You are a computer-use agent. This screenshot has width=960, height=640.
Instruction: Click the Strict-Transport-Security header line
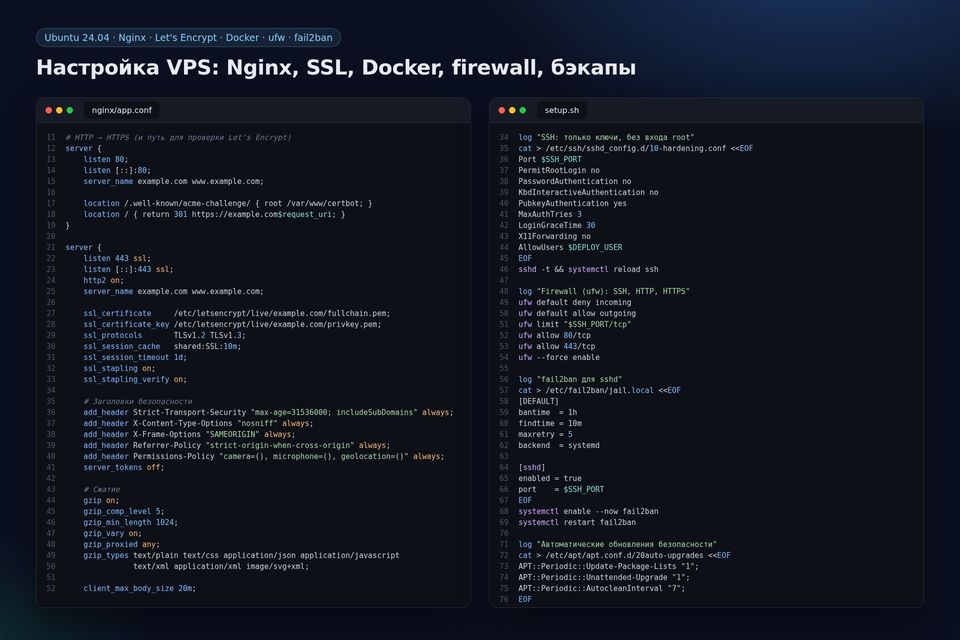268,413
